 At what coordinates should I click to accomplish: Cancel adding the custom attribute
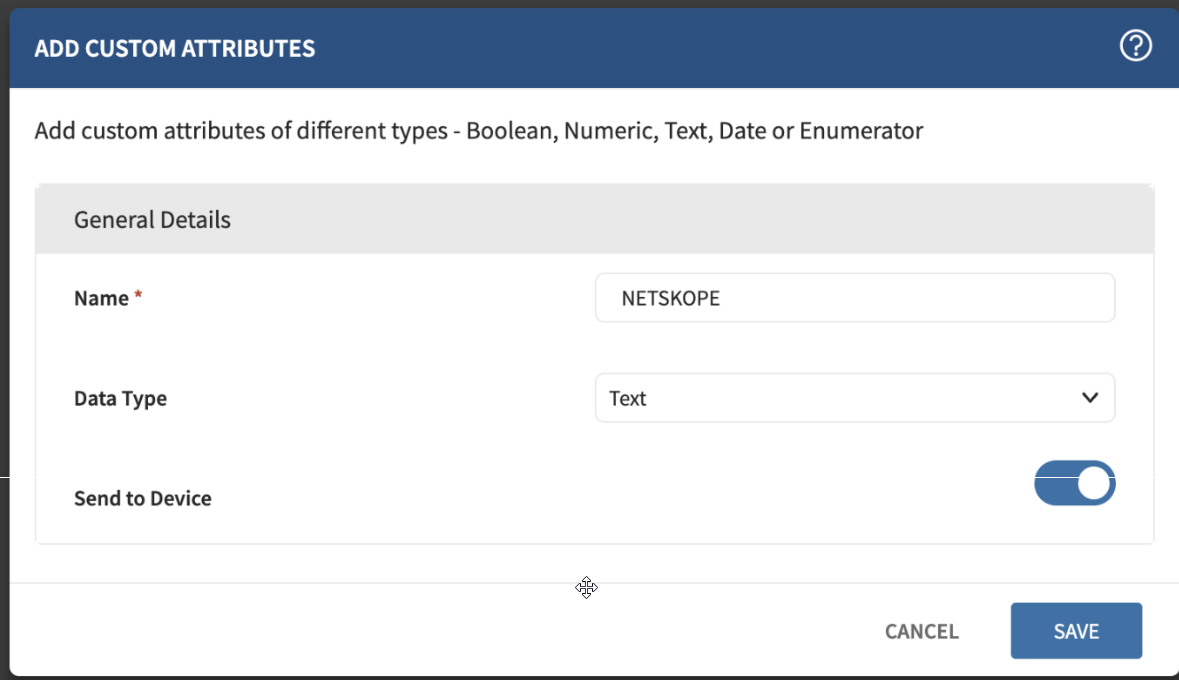(921, 631)
